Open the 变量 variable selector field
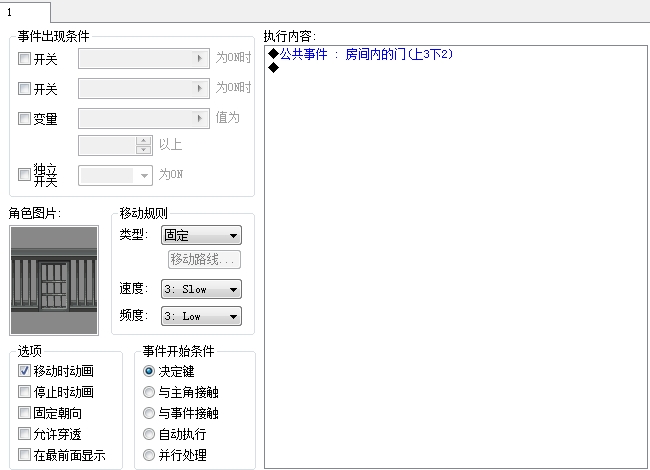Viewport: 650px width, 470px height. pos(144,119)
